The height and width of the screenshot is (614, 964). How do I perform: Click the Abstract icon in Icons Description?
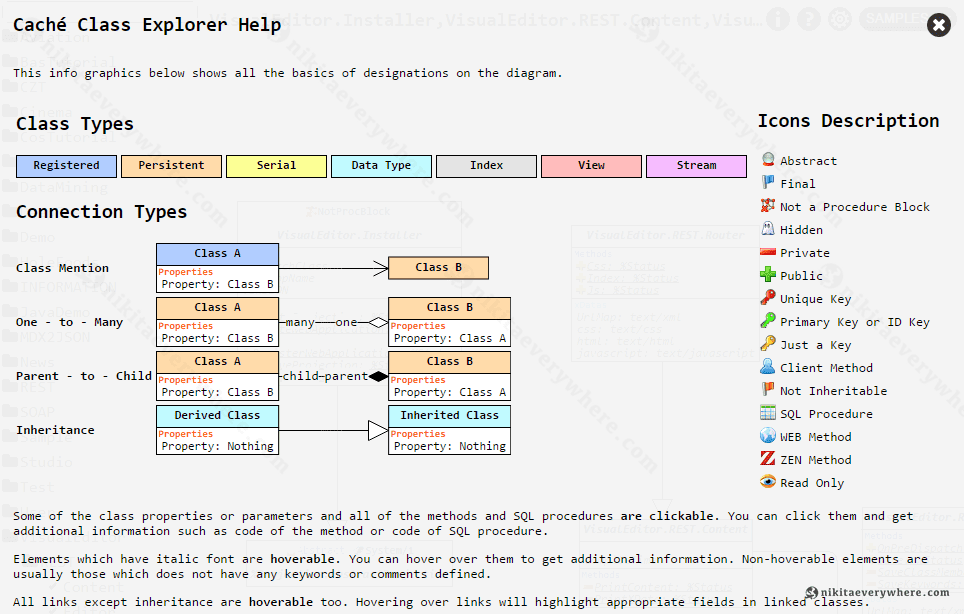767,160
